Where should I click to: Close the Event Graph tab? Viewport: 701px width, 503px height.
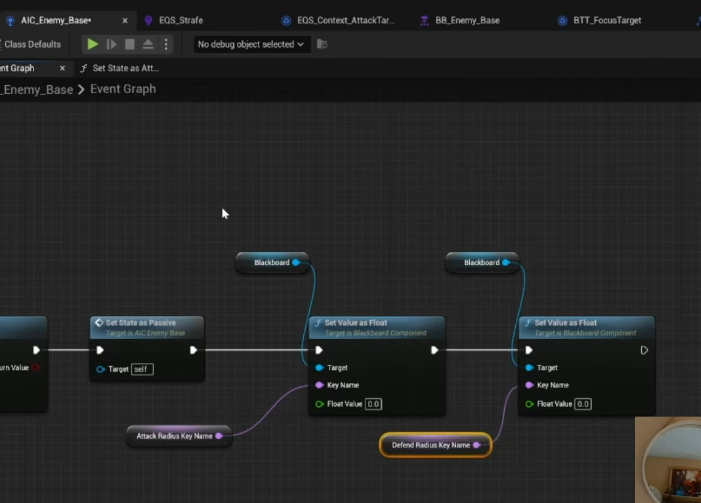coord(62,68)
